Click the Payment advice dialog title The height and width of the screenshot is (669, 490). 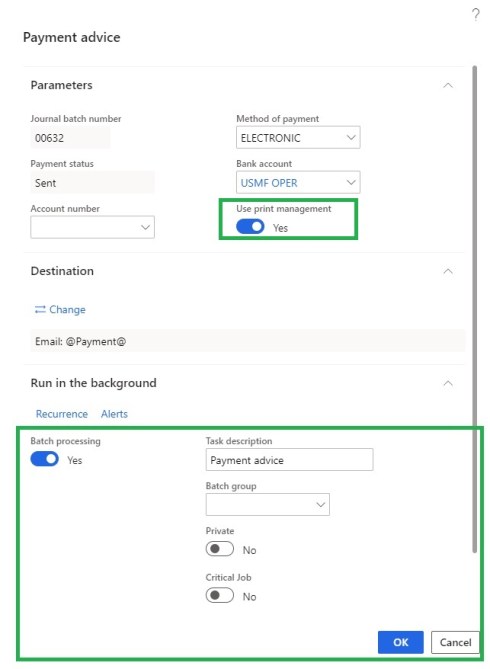pos(72,37)
